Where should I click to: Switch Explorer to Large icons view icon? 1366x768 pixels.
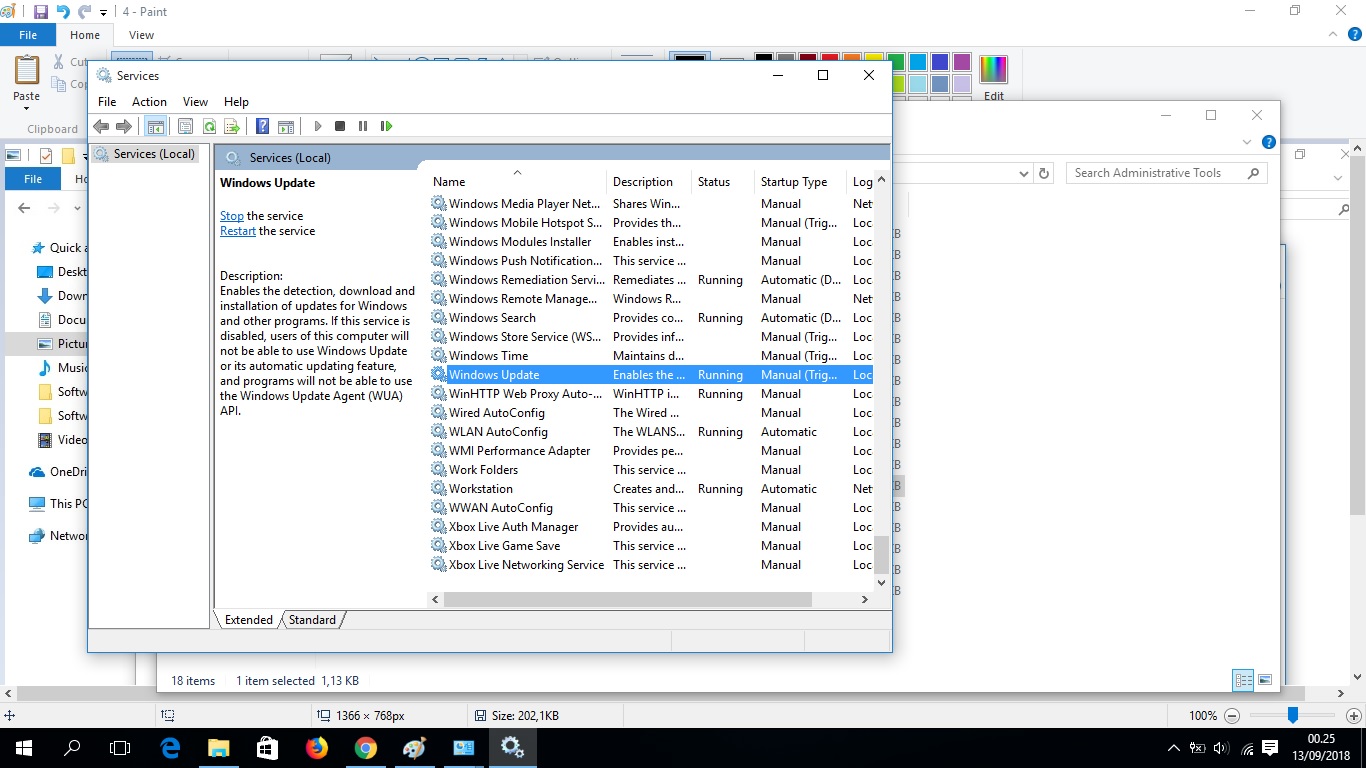[1265, 680]
